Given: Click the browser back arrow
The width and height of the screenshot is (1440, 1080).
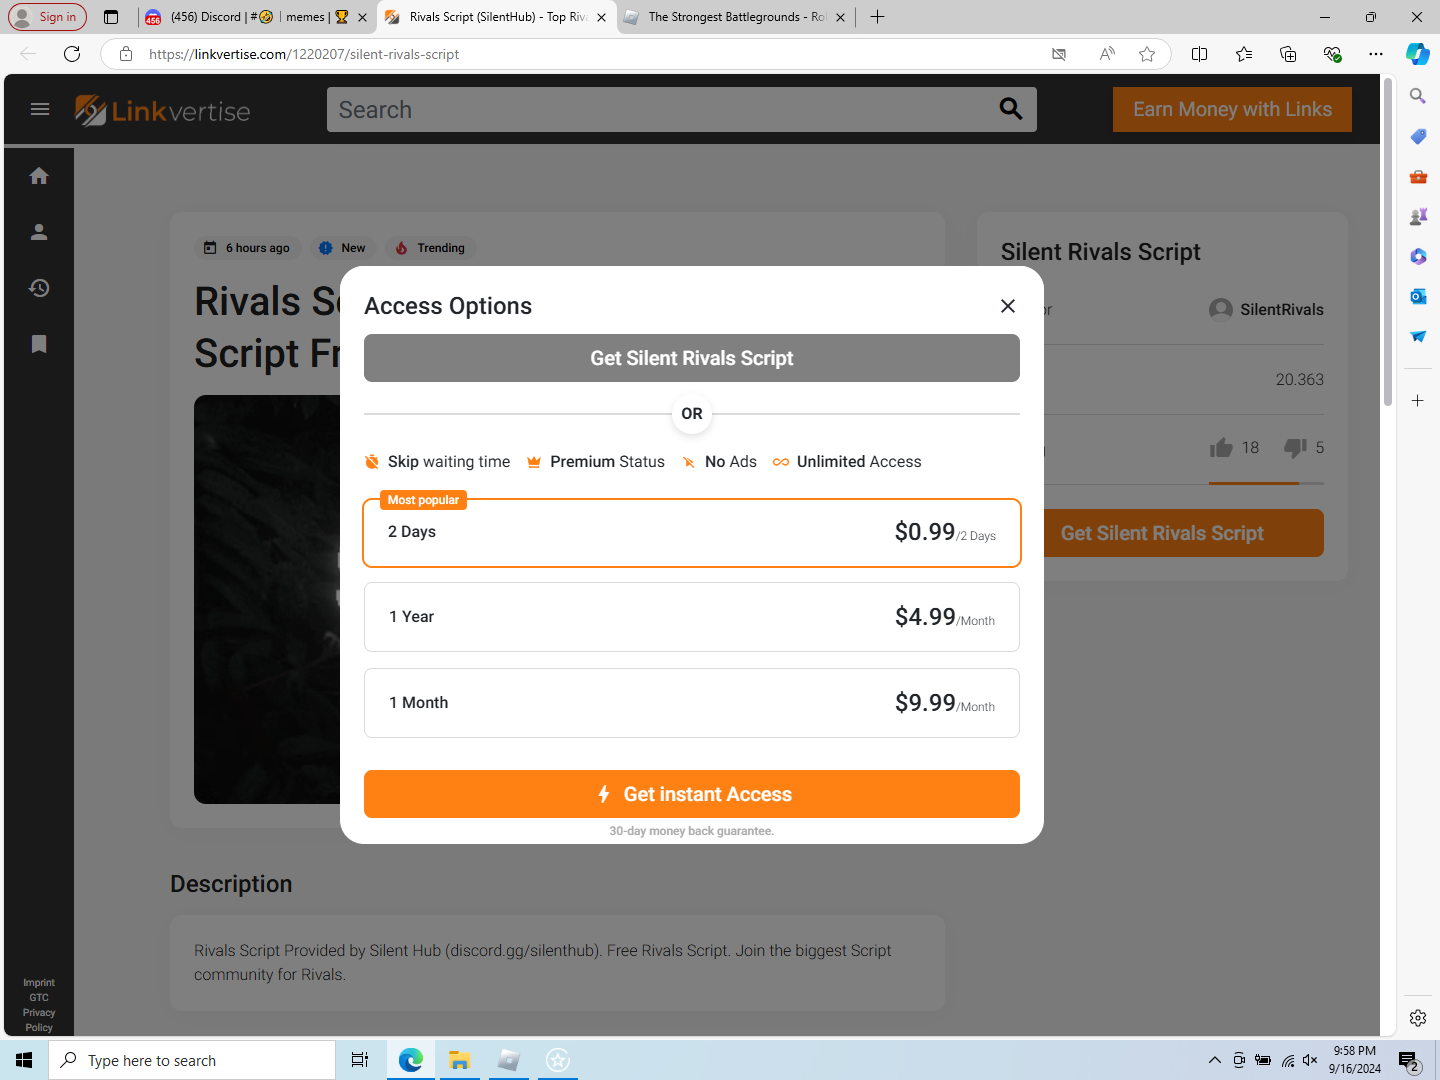Looking at the screenshot, I should [28, 54].
